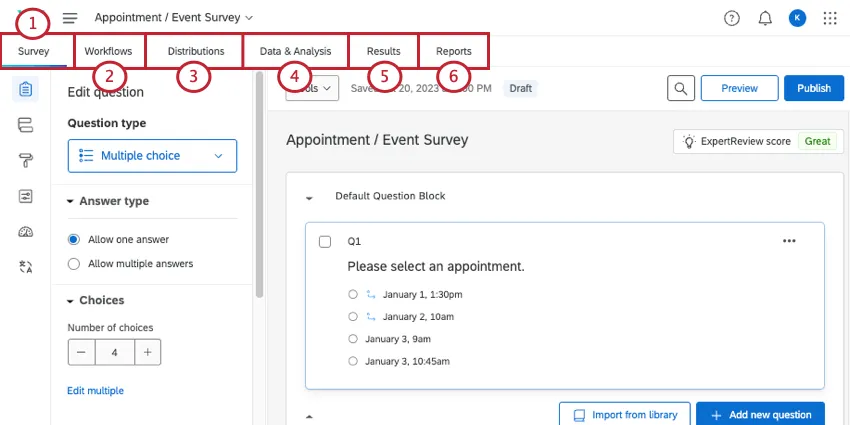Viewport: 850px width, 425px height.
Task: Open the notifications bell
Action: 765,18
